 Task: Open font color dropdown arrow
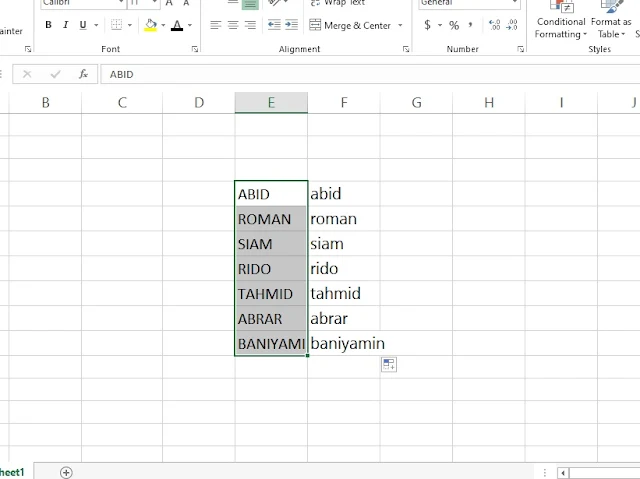[x=190, y=25]
